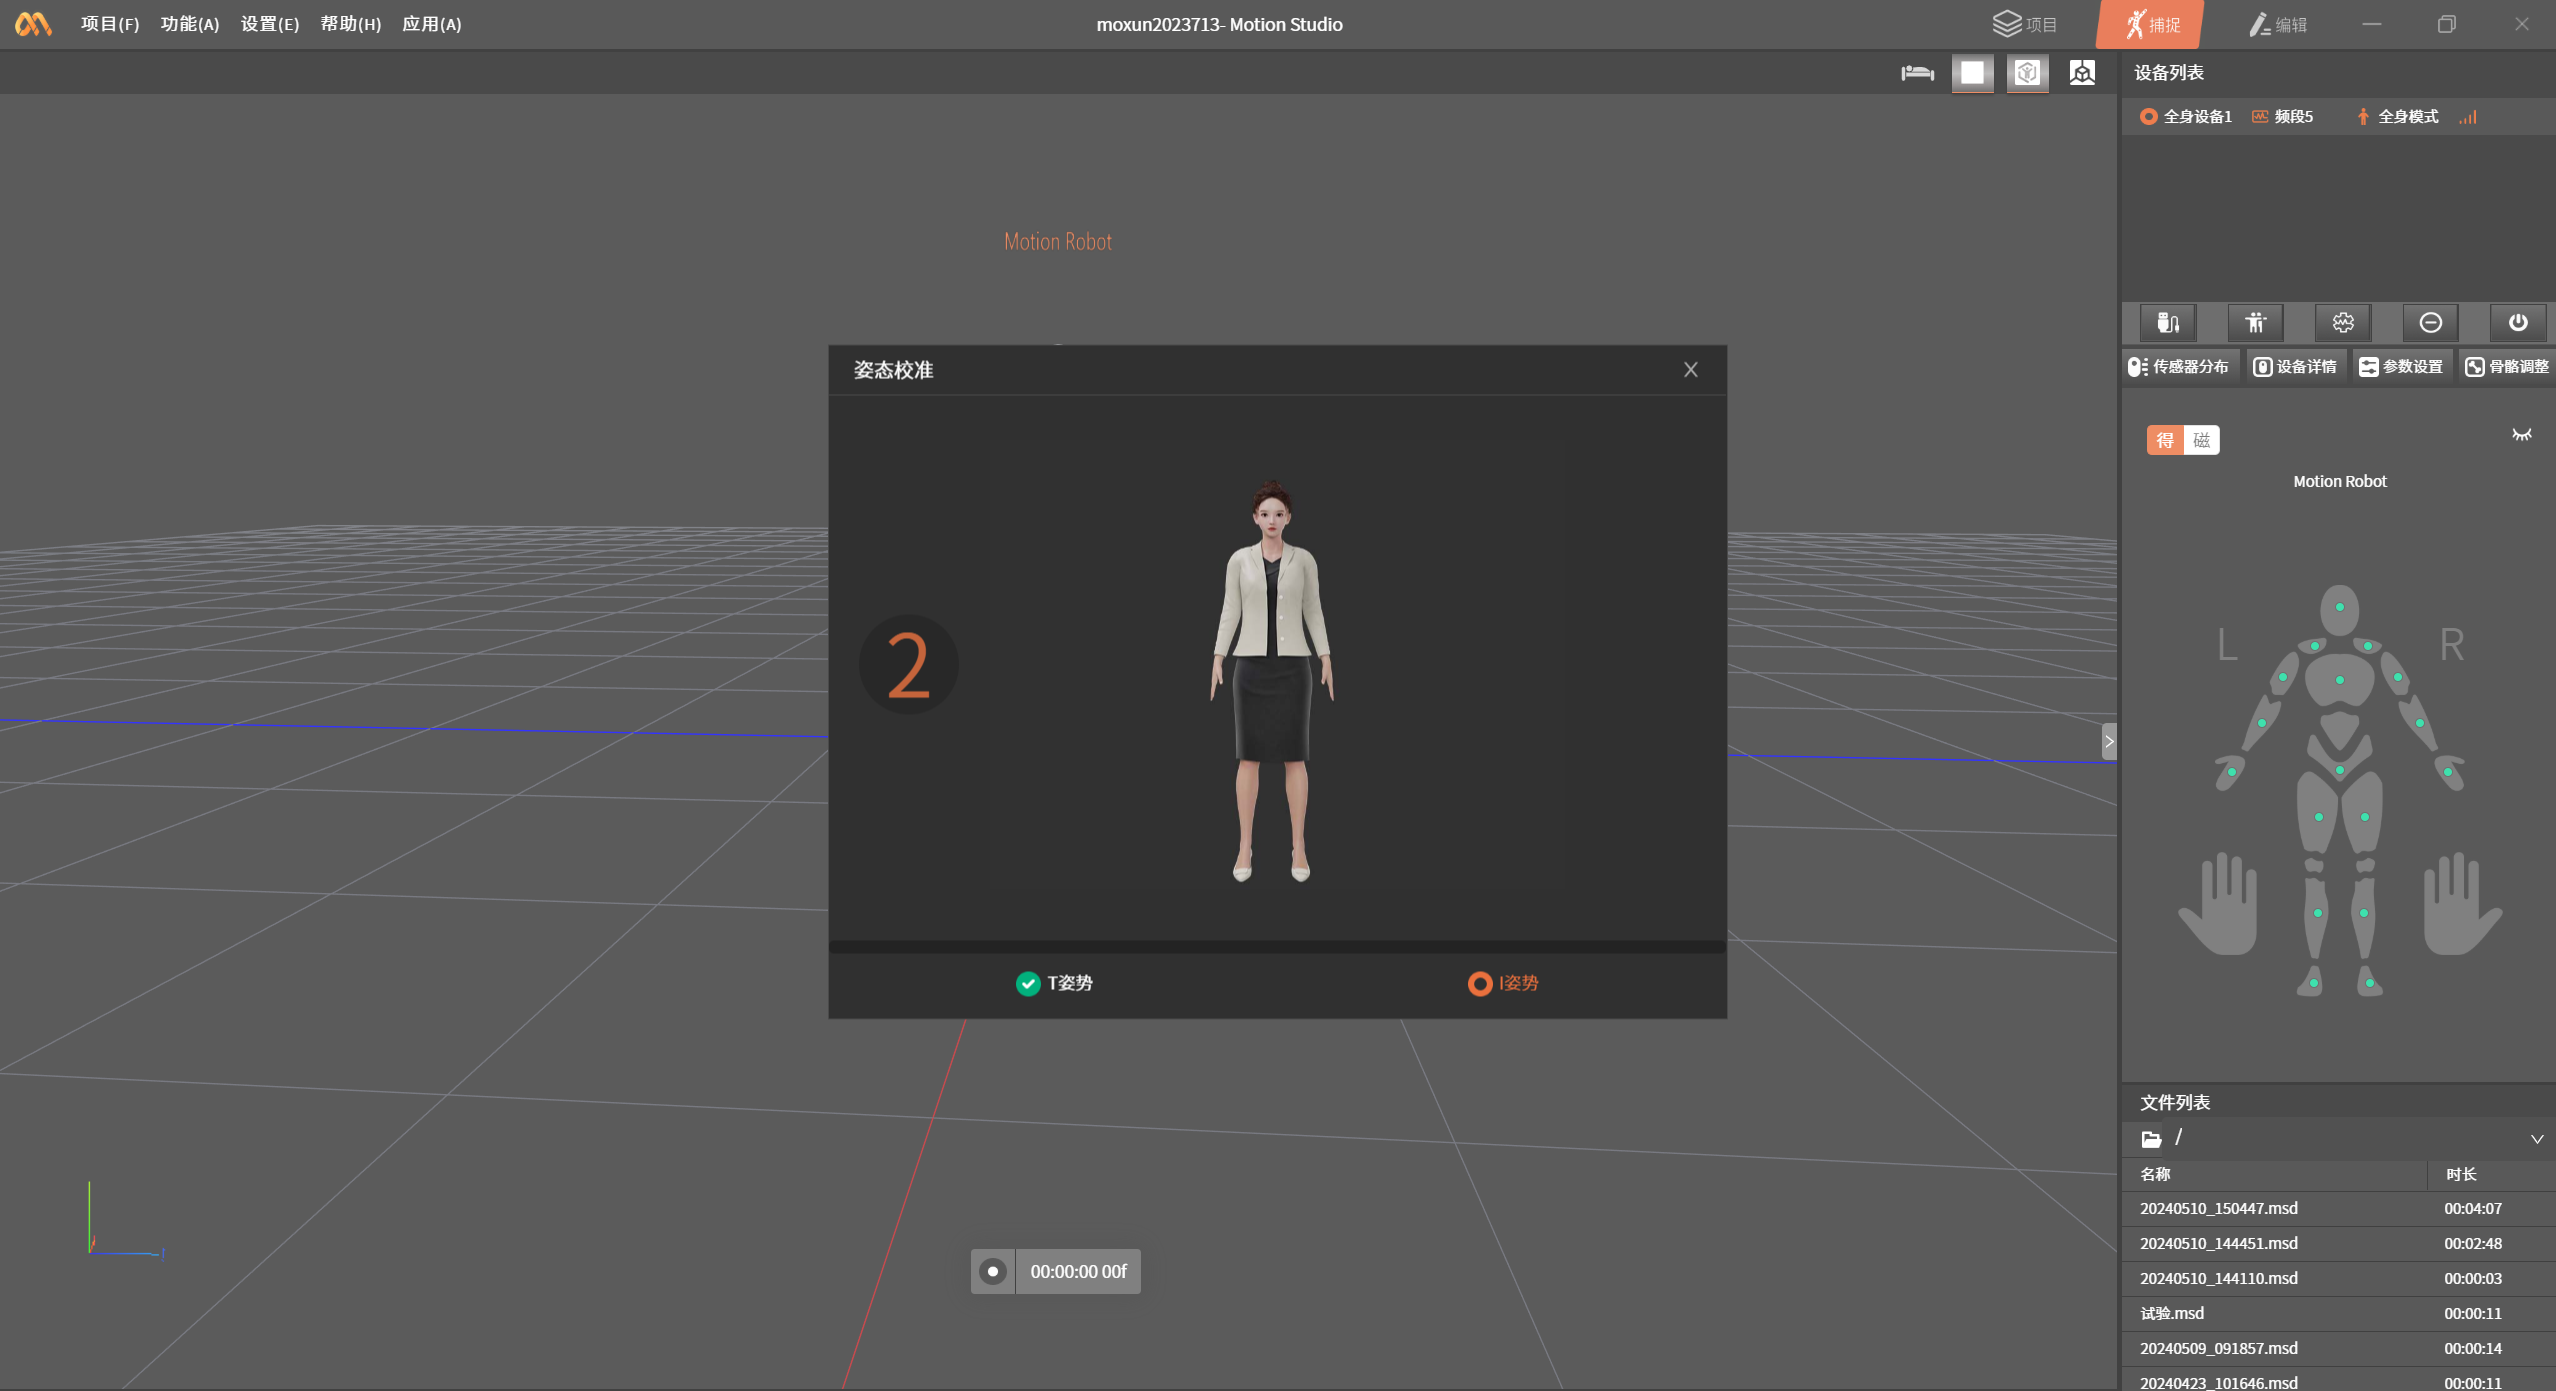2556x1391 pixels.
Task: Click the circle-minus device icon
Action: [2430, 322]
